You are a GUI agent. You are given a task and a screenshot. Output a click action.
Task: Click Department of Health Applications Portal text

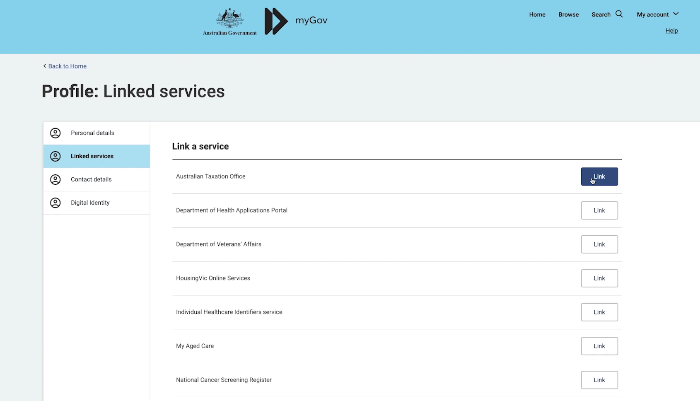click(231, 210)
